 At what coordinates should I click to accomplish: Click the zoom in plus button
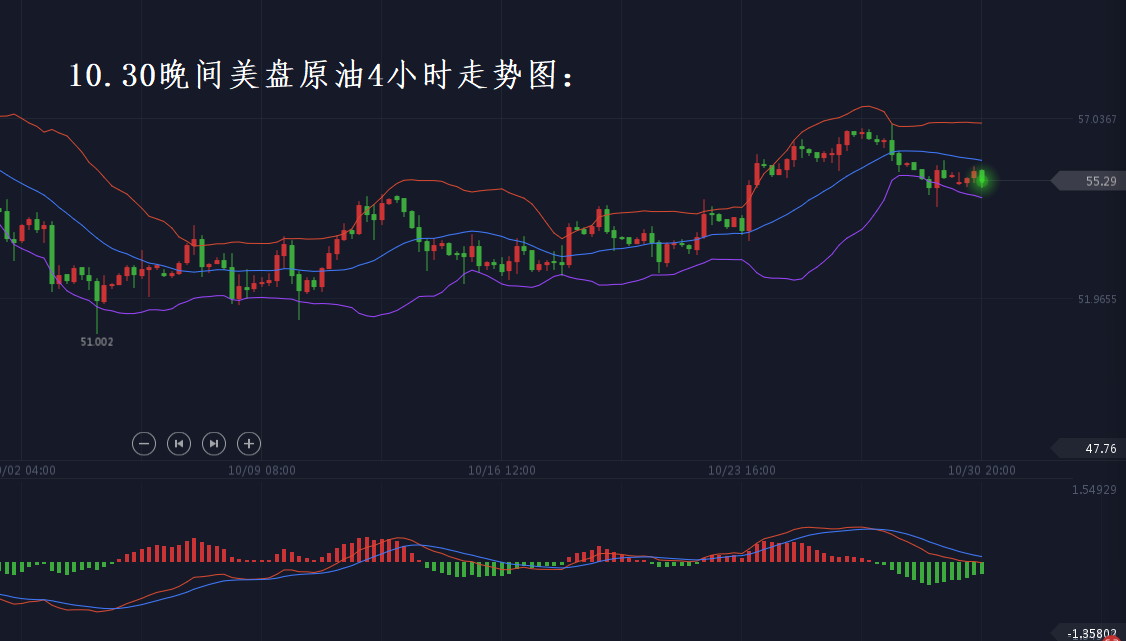[249, 443]
